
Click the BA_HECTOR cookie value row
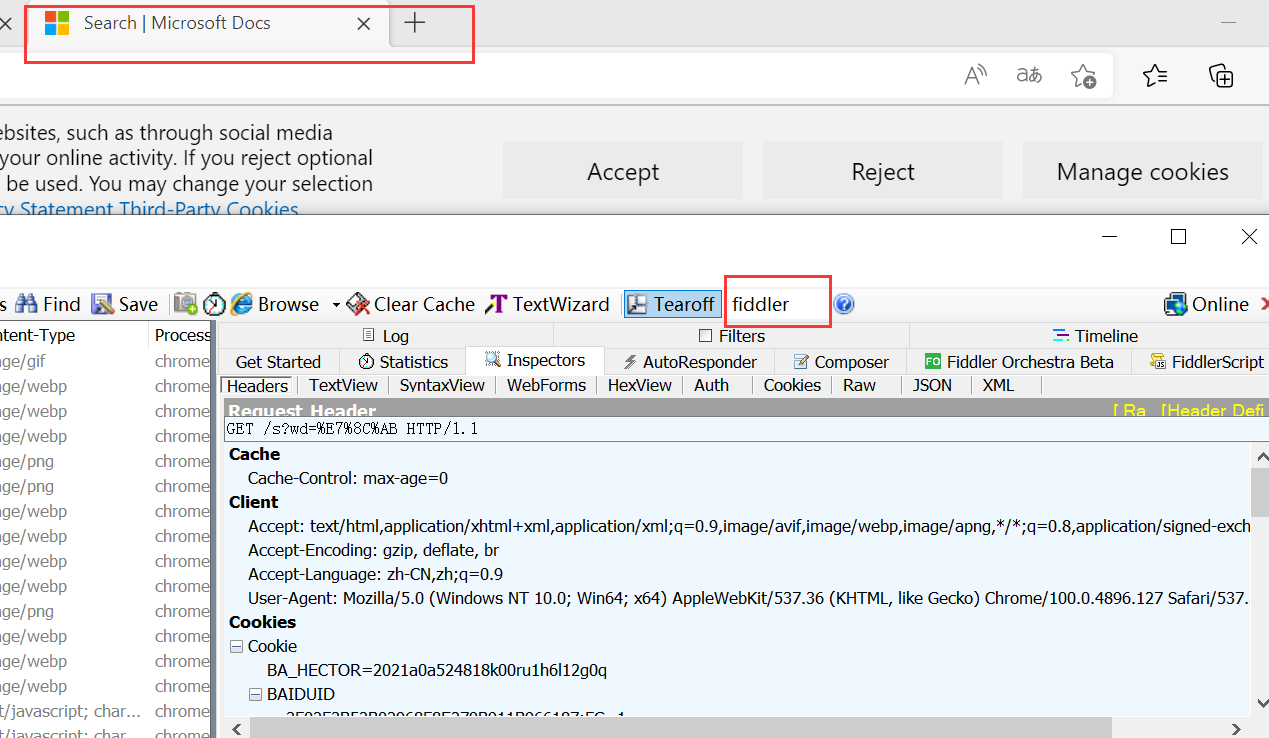437,670
